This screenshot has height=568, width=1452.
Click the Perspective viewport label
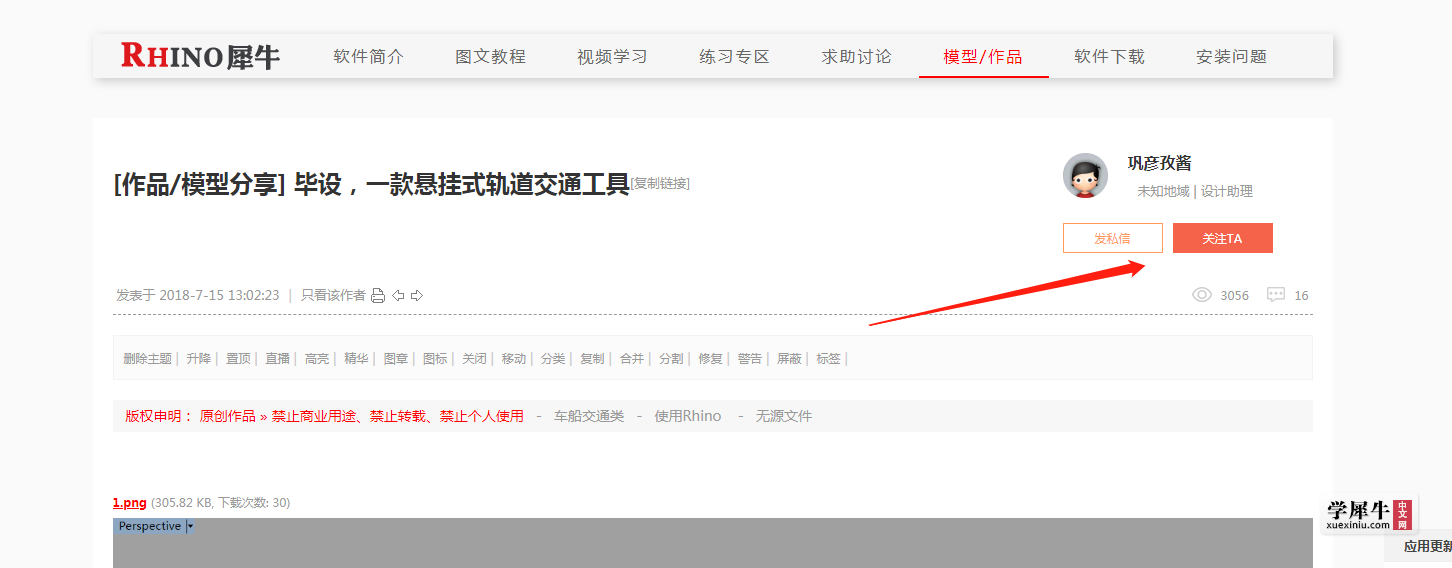[150, 526]
